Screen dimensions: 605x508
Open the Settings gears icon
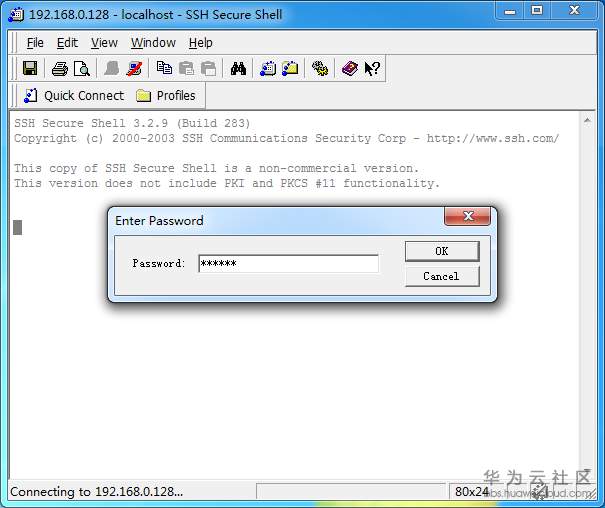pyautogui.click(x=320, y=69)
